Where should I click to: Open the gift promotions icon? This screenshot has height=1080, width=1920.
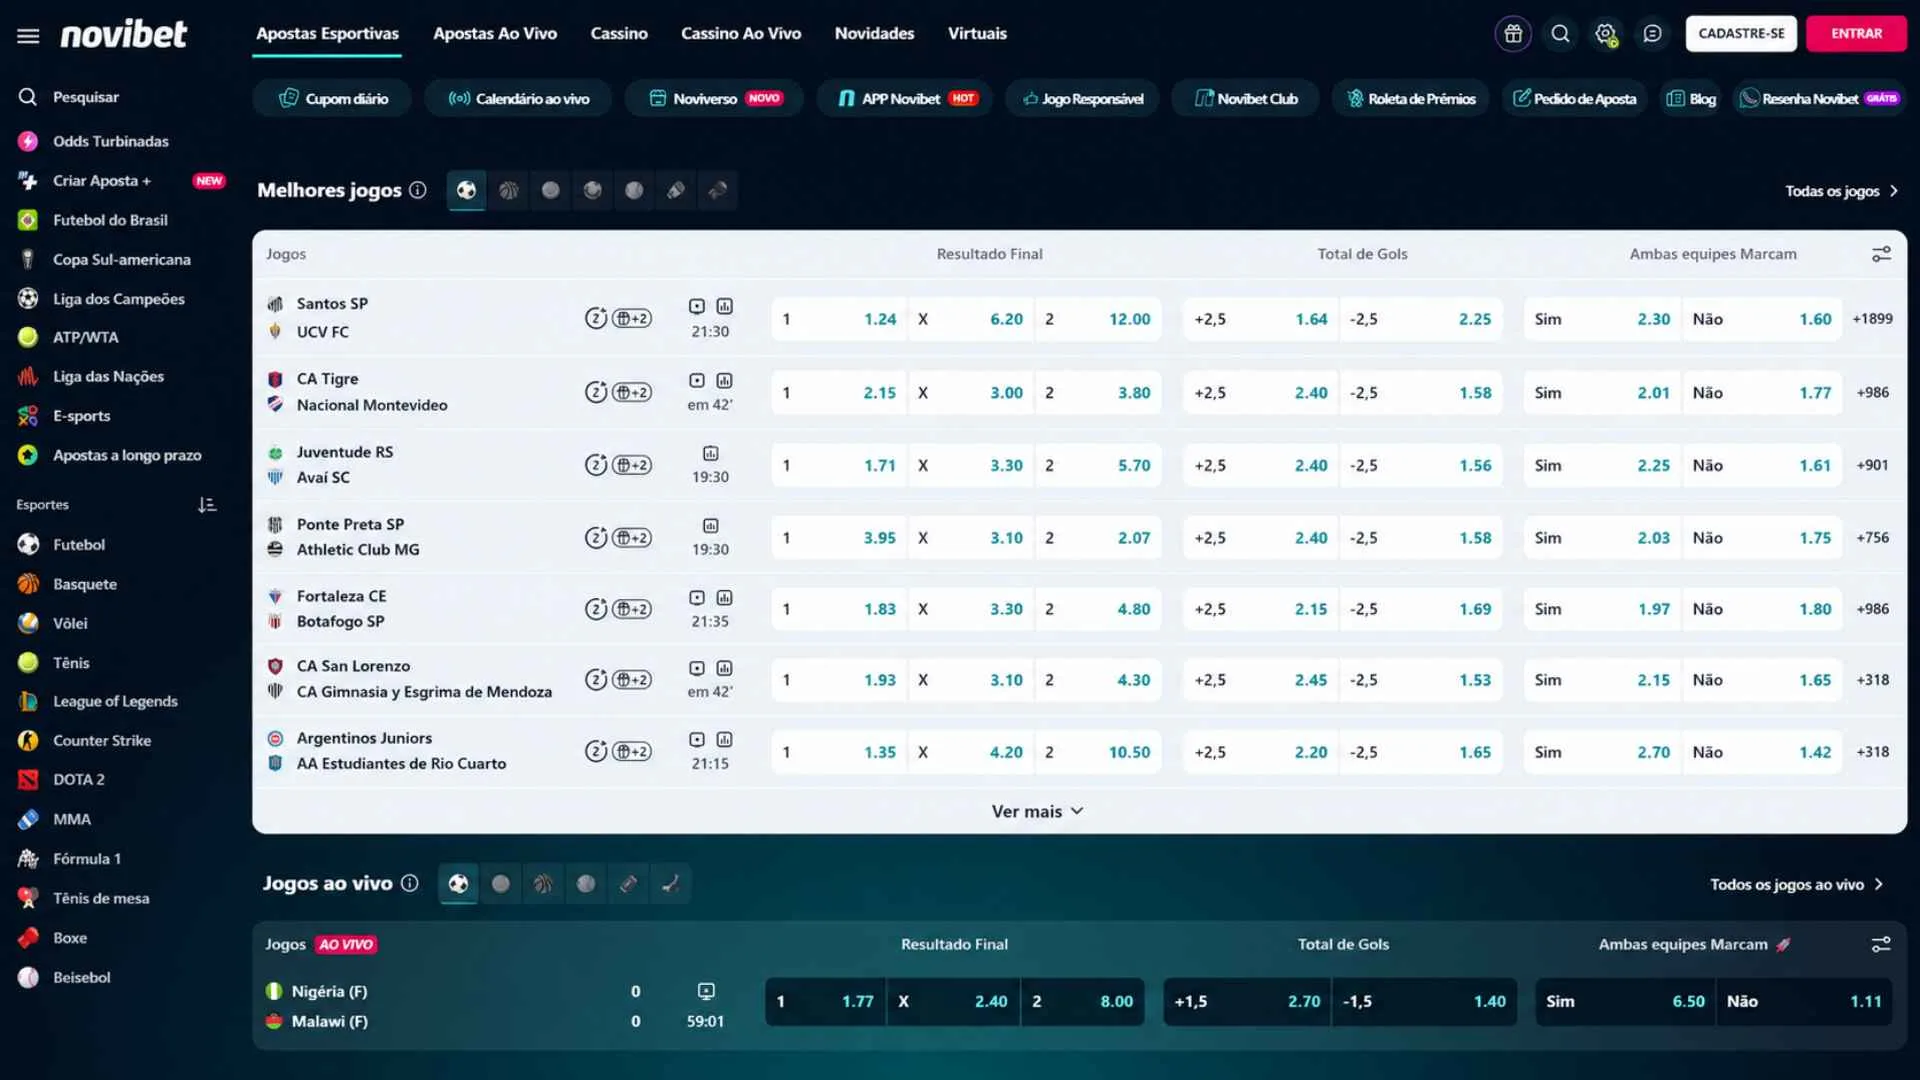1513,34
